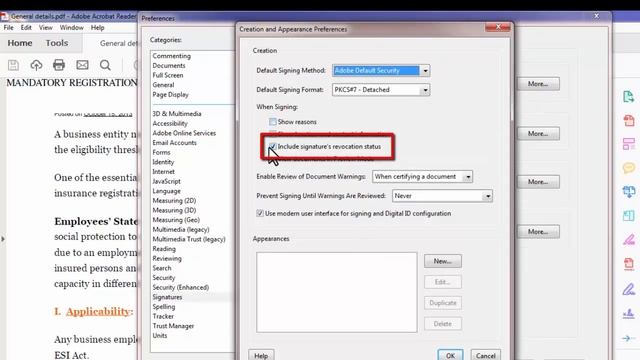Image resolution: width=640 pixels, height=360 pixels.
Task: Click OK in Creation and Appearance dialog
Action: pyautogui.click(x=450, y=355)
